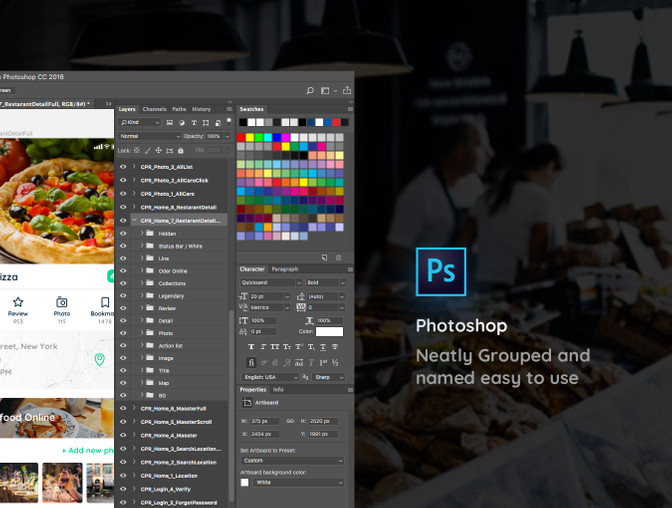Expand the Legendary group folder
The width and height of the screenshot is (672, 508).
coord(142,295)
